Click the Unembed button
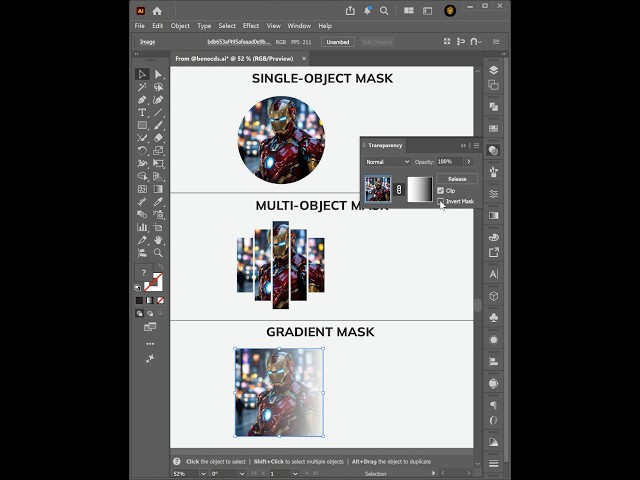Screen dimensions: 640x480 338,42
